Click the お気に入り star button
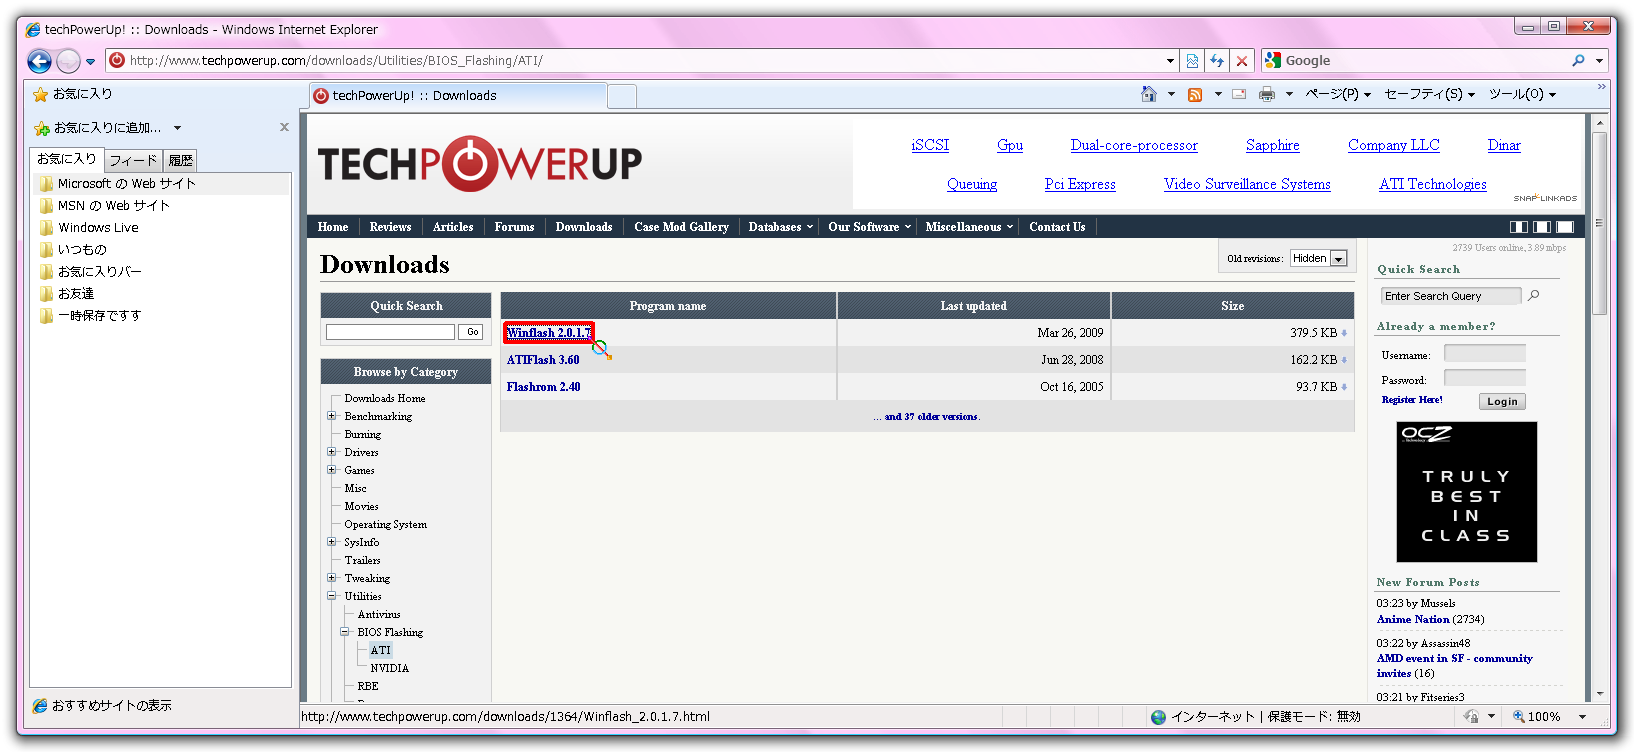The image size is (1634, 752). pos(72,94)
